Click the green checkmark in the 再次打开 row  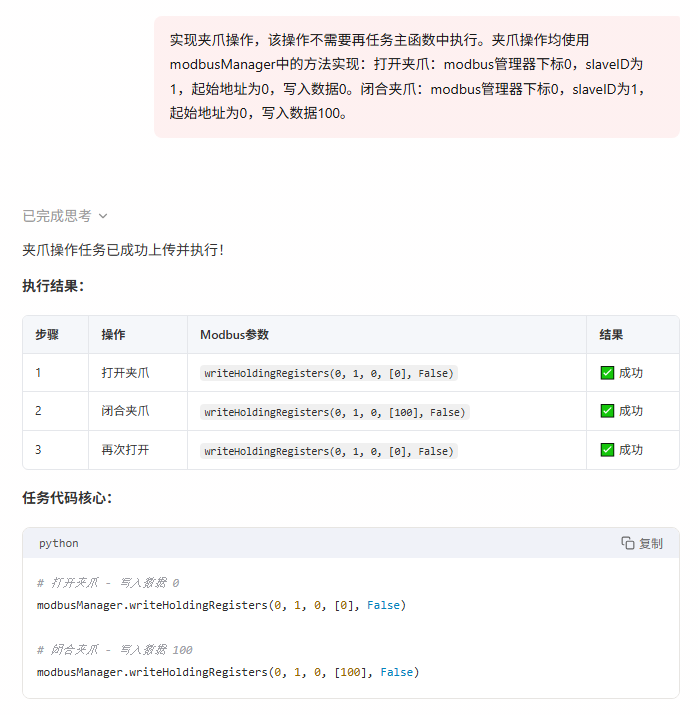(x=607, y=450)
